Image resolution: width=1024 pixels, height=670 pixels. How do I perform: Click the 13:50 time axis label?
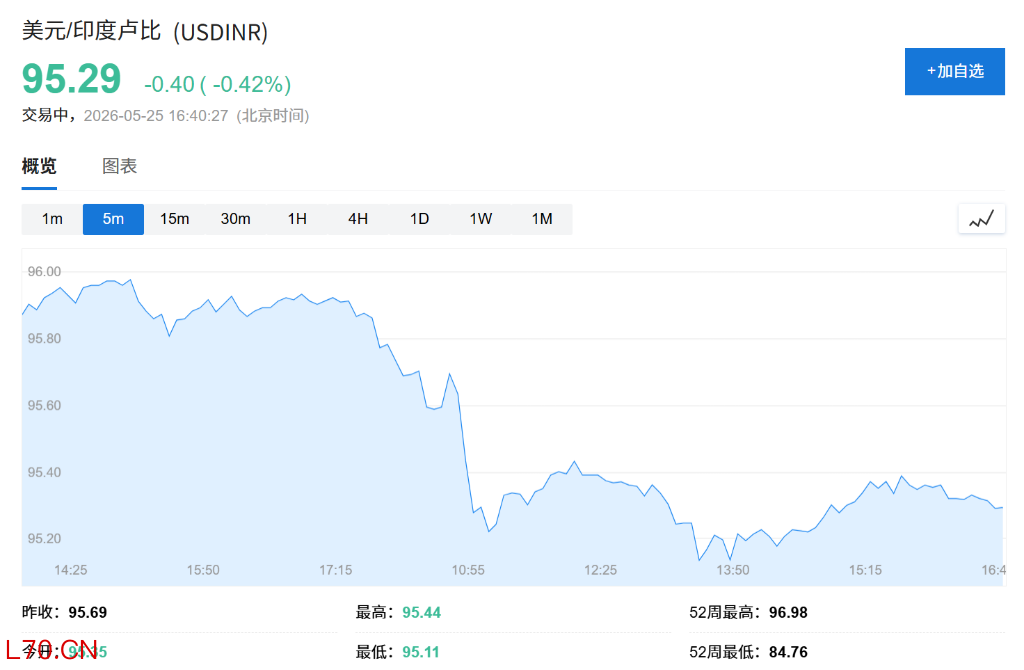coord(733,570)
